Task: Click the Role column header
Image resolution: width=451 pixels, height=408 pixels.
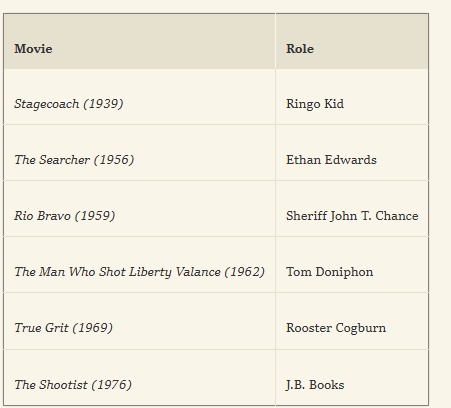Action: coord(352,41)
